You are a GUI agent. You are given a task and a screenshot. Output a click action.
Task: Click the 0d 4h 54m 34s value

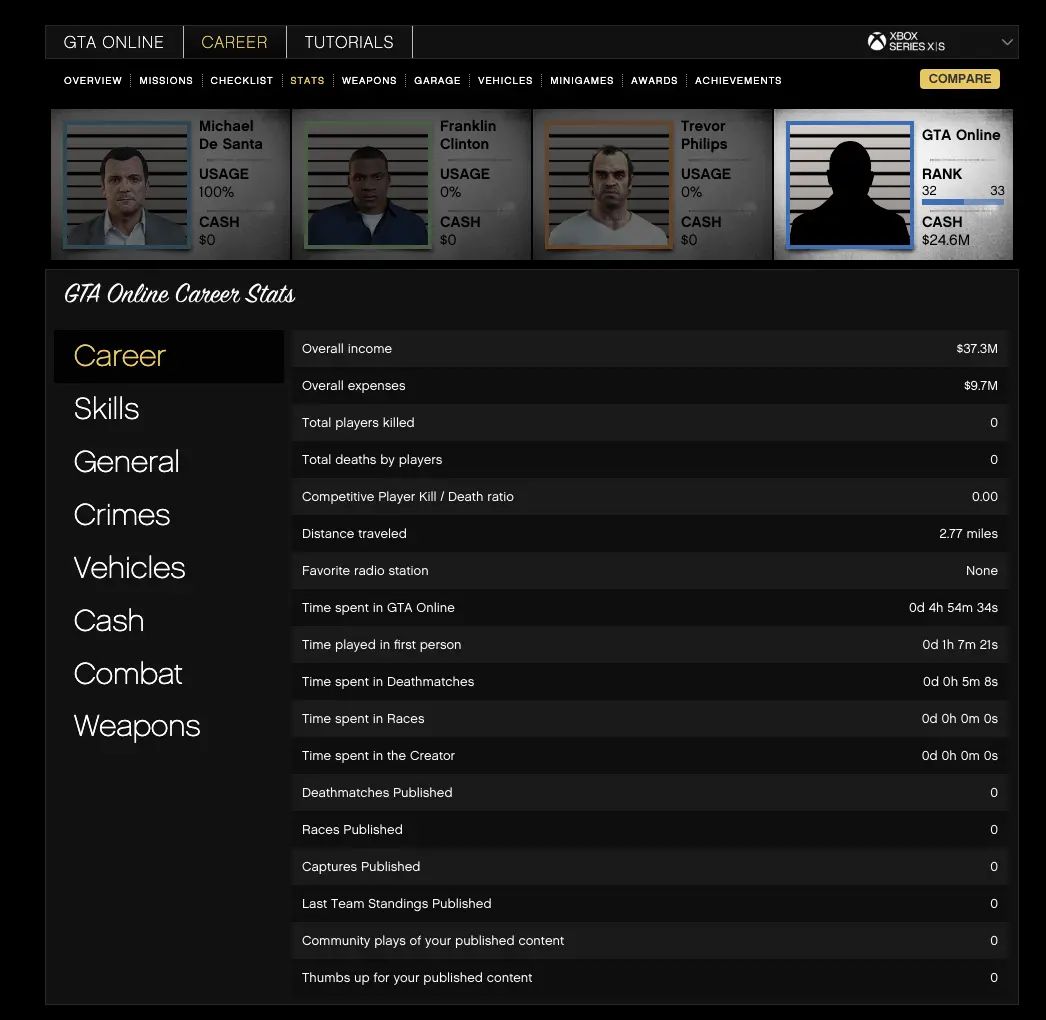coord(953,608)
